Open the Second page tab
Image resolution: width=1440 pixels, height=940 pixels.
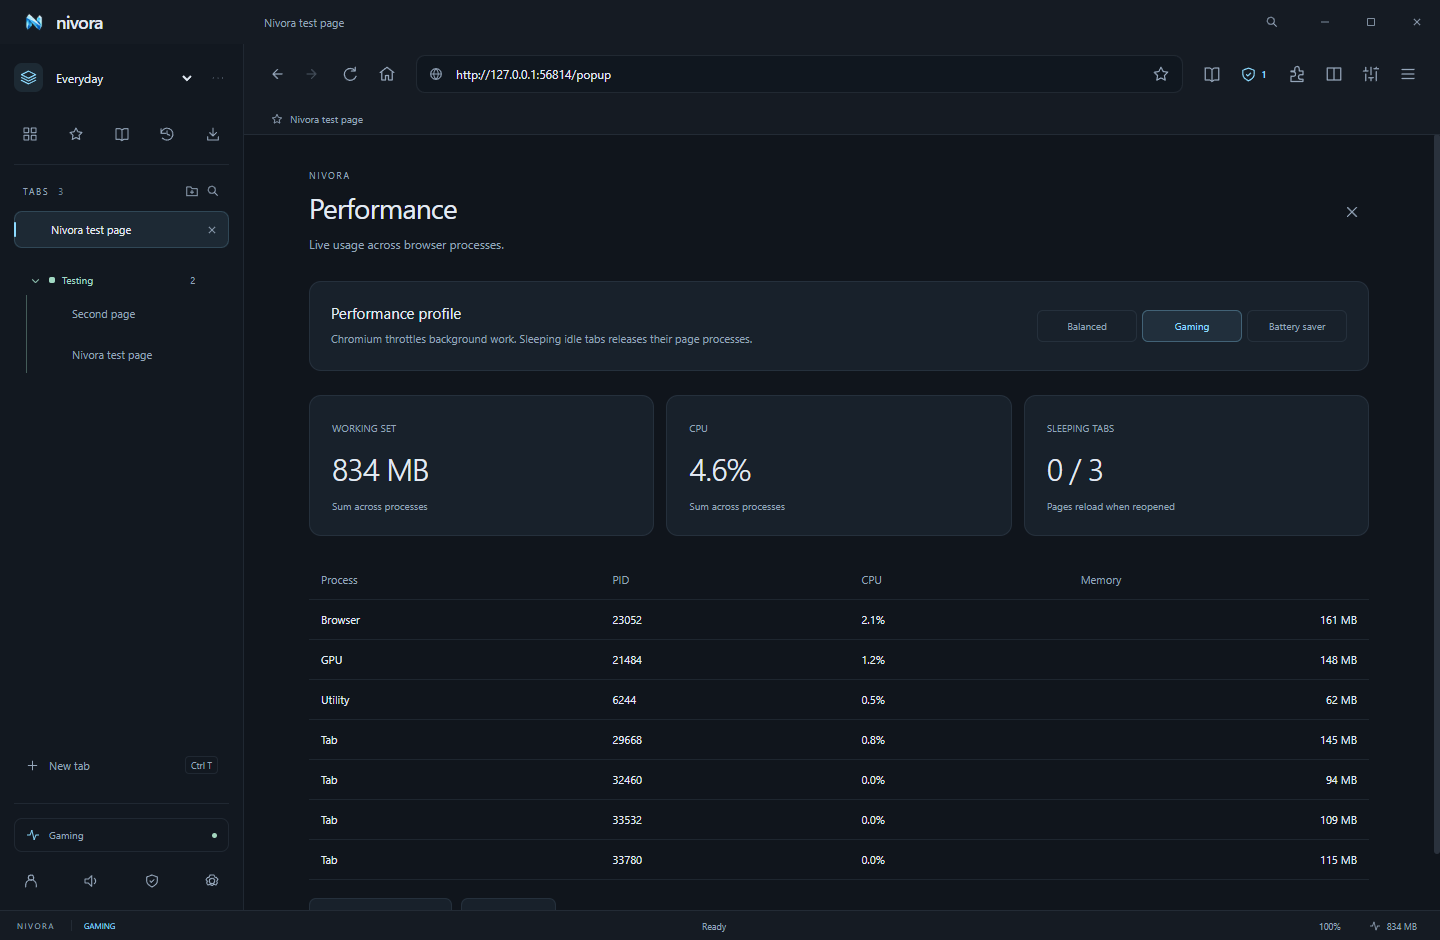pyautogui.click(x=103, y=314)
